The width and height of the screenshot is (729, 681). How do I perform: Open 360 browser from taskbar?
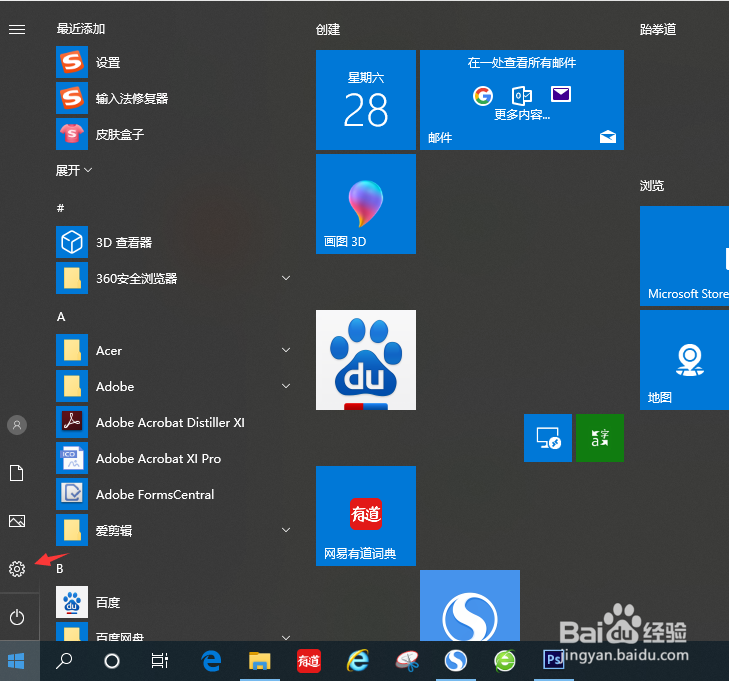[x=505, y=661]
